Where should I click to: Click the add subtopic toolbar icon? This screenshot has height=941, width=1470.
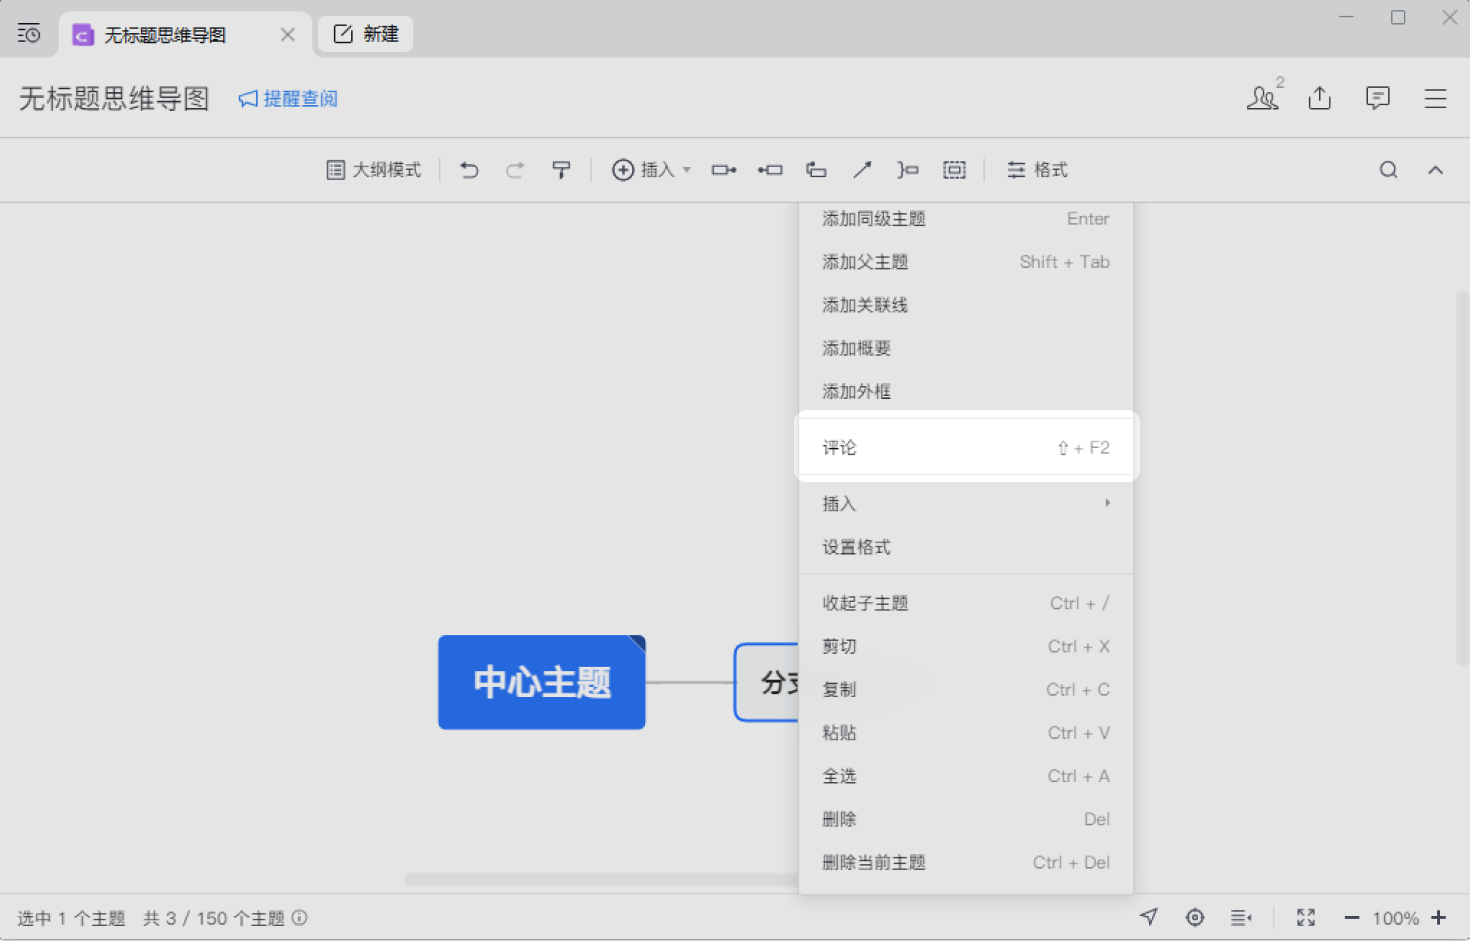724,170
